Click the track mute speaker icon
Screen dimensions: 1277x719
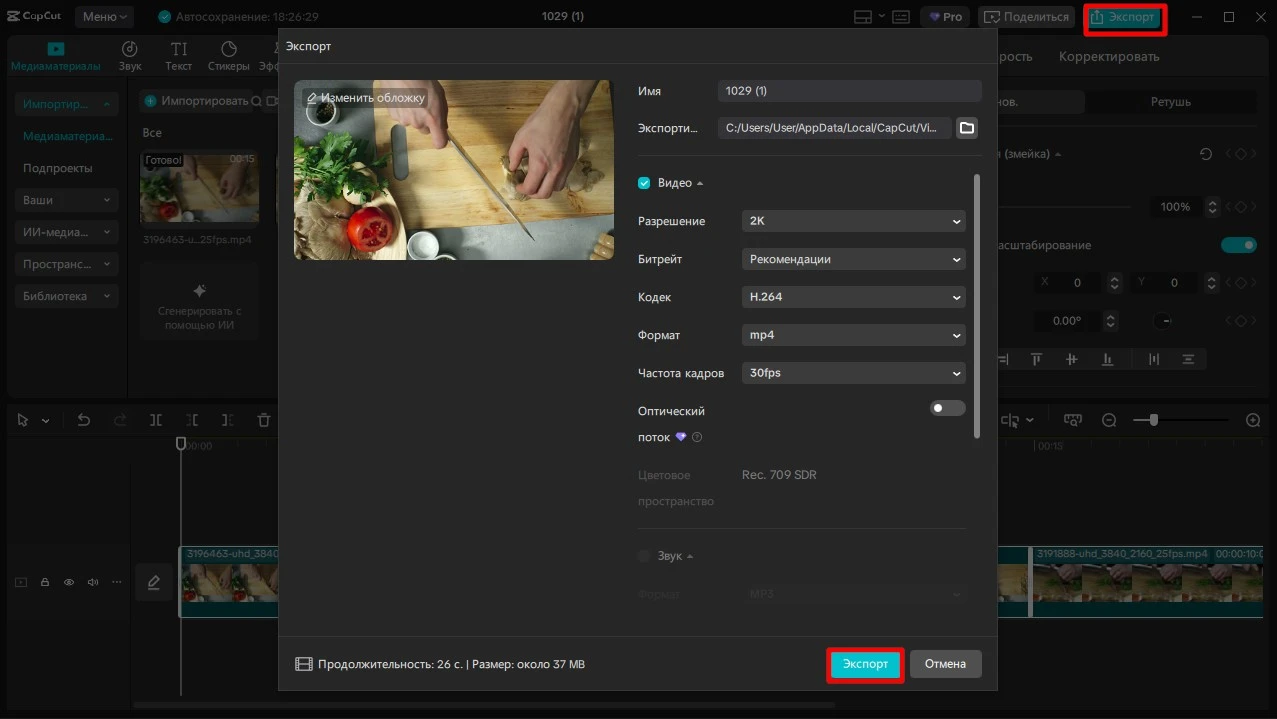[x=93, y=582]
